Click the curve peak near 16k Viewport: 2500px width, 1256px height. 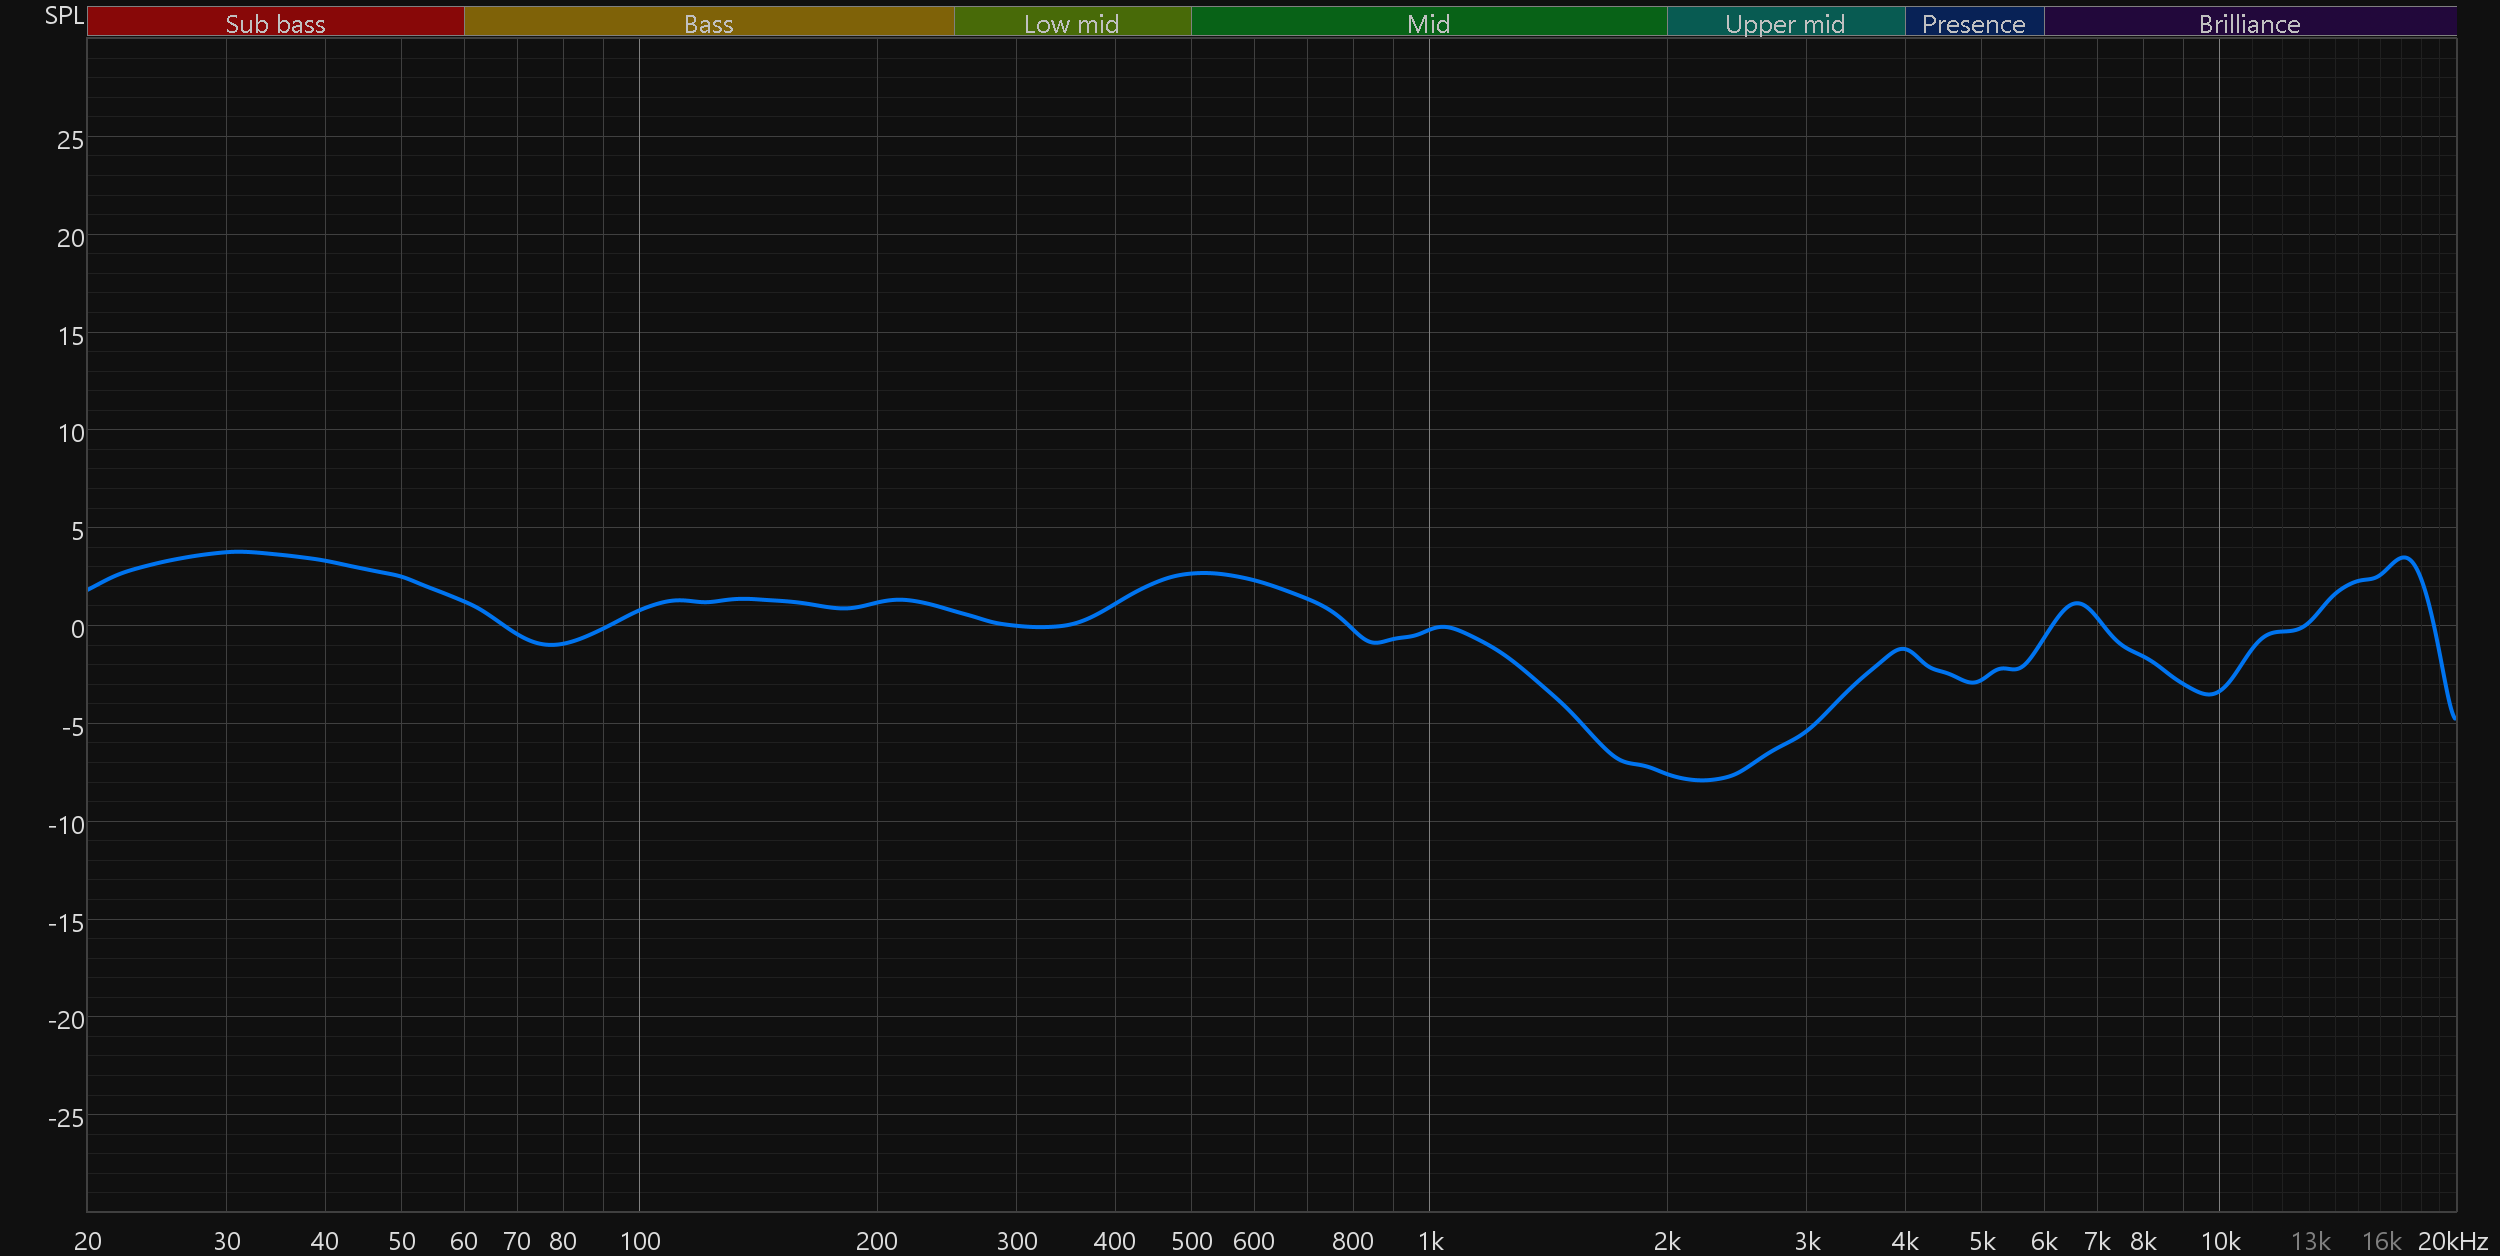point(2405,558)
